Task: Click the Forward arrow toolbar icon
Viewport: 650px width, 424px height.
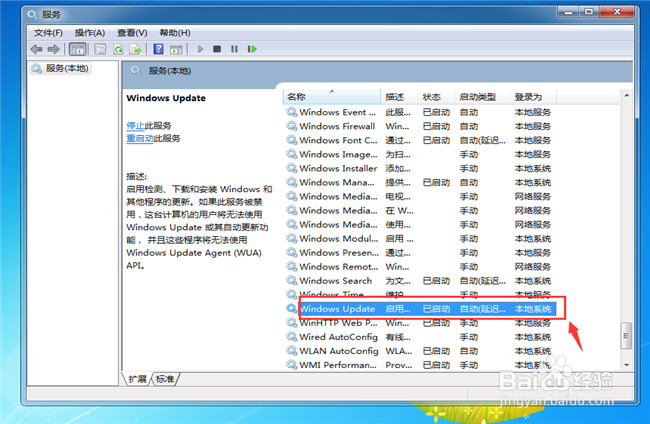Action: point(53,49)
